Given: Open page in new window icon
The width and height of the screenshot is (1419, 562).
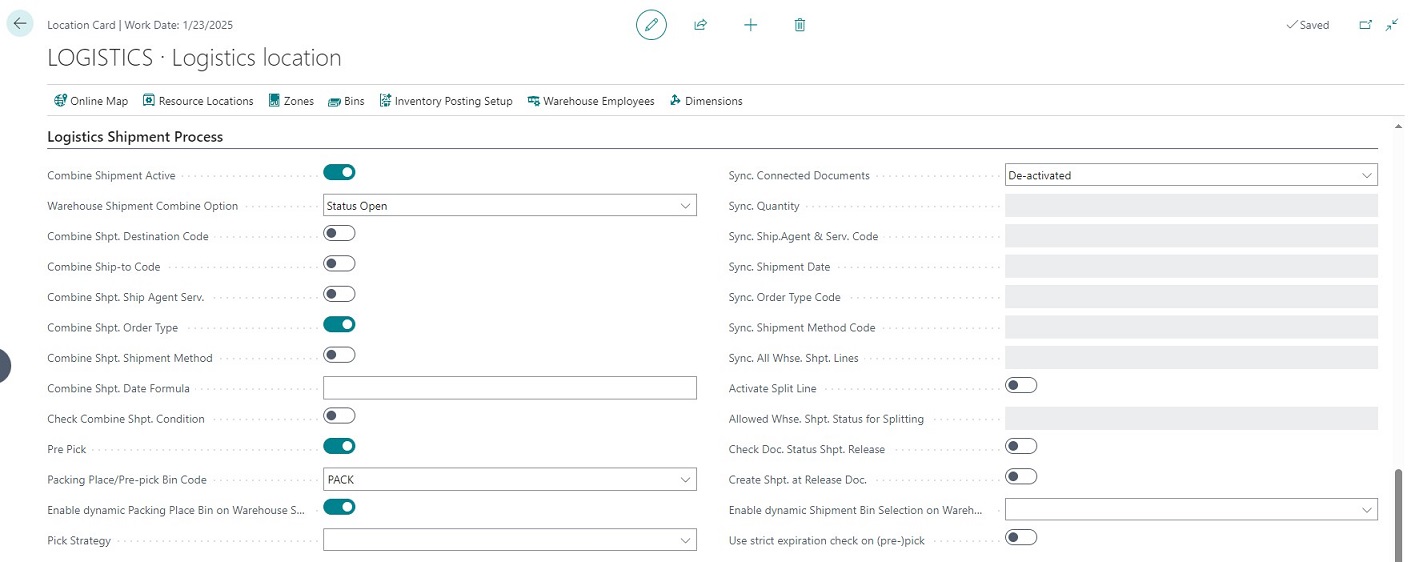Looking at the screenshot, I should pos(1366,25).
